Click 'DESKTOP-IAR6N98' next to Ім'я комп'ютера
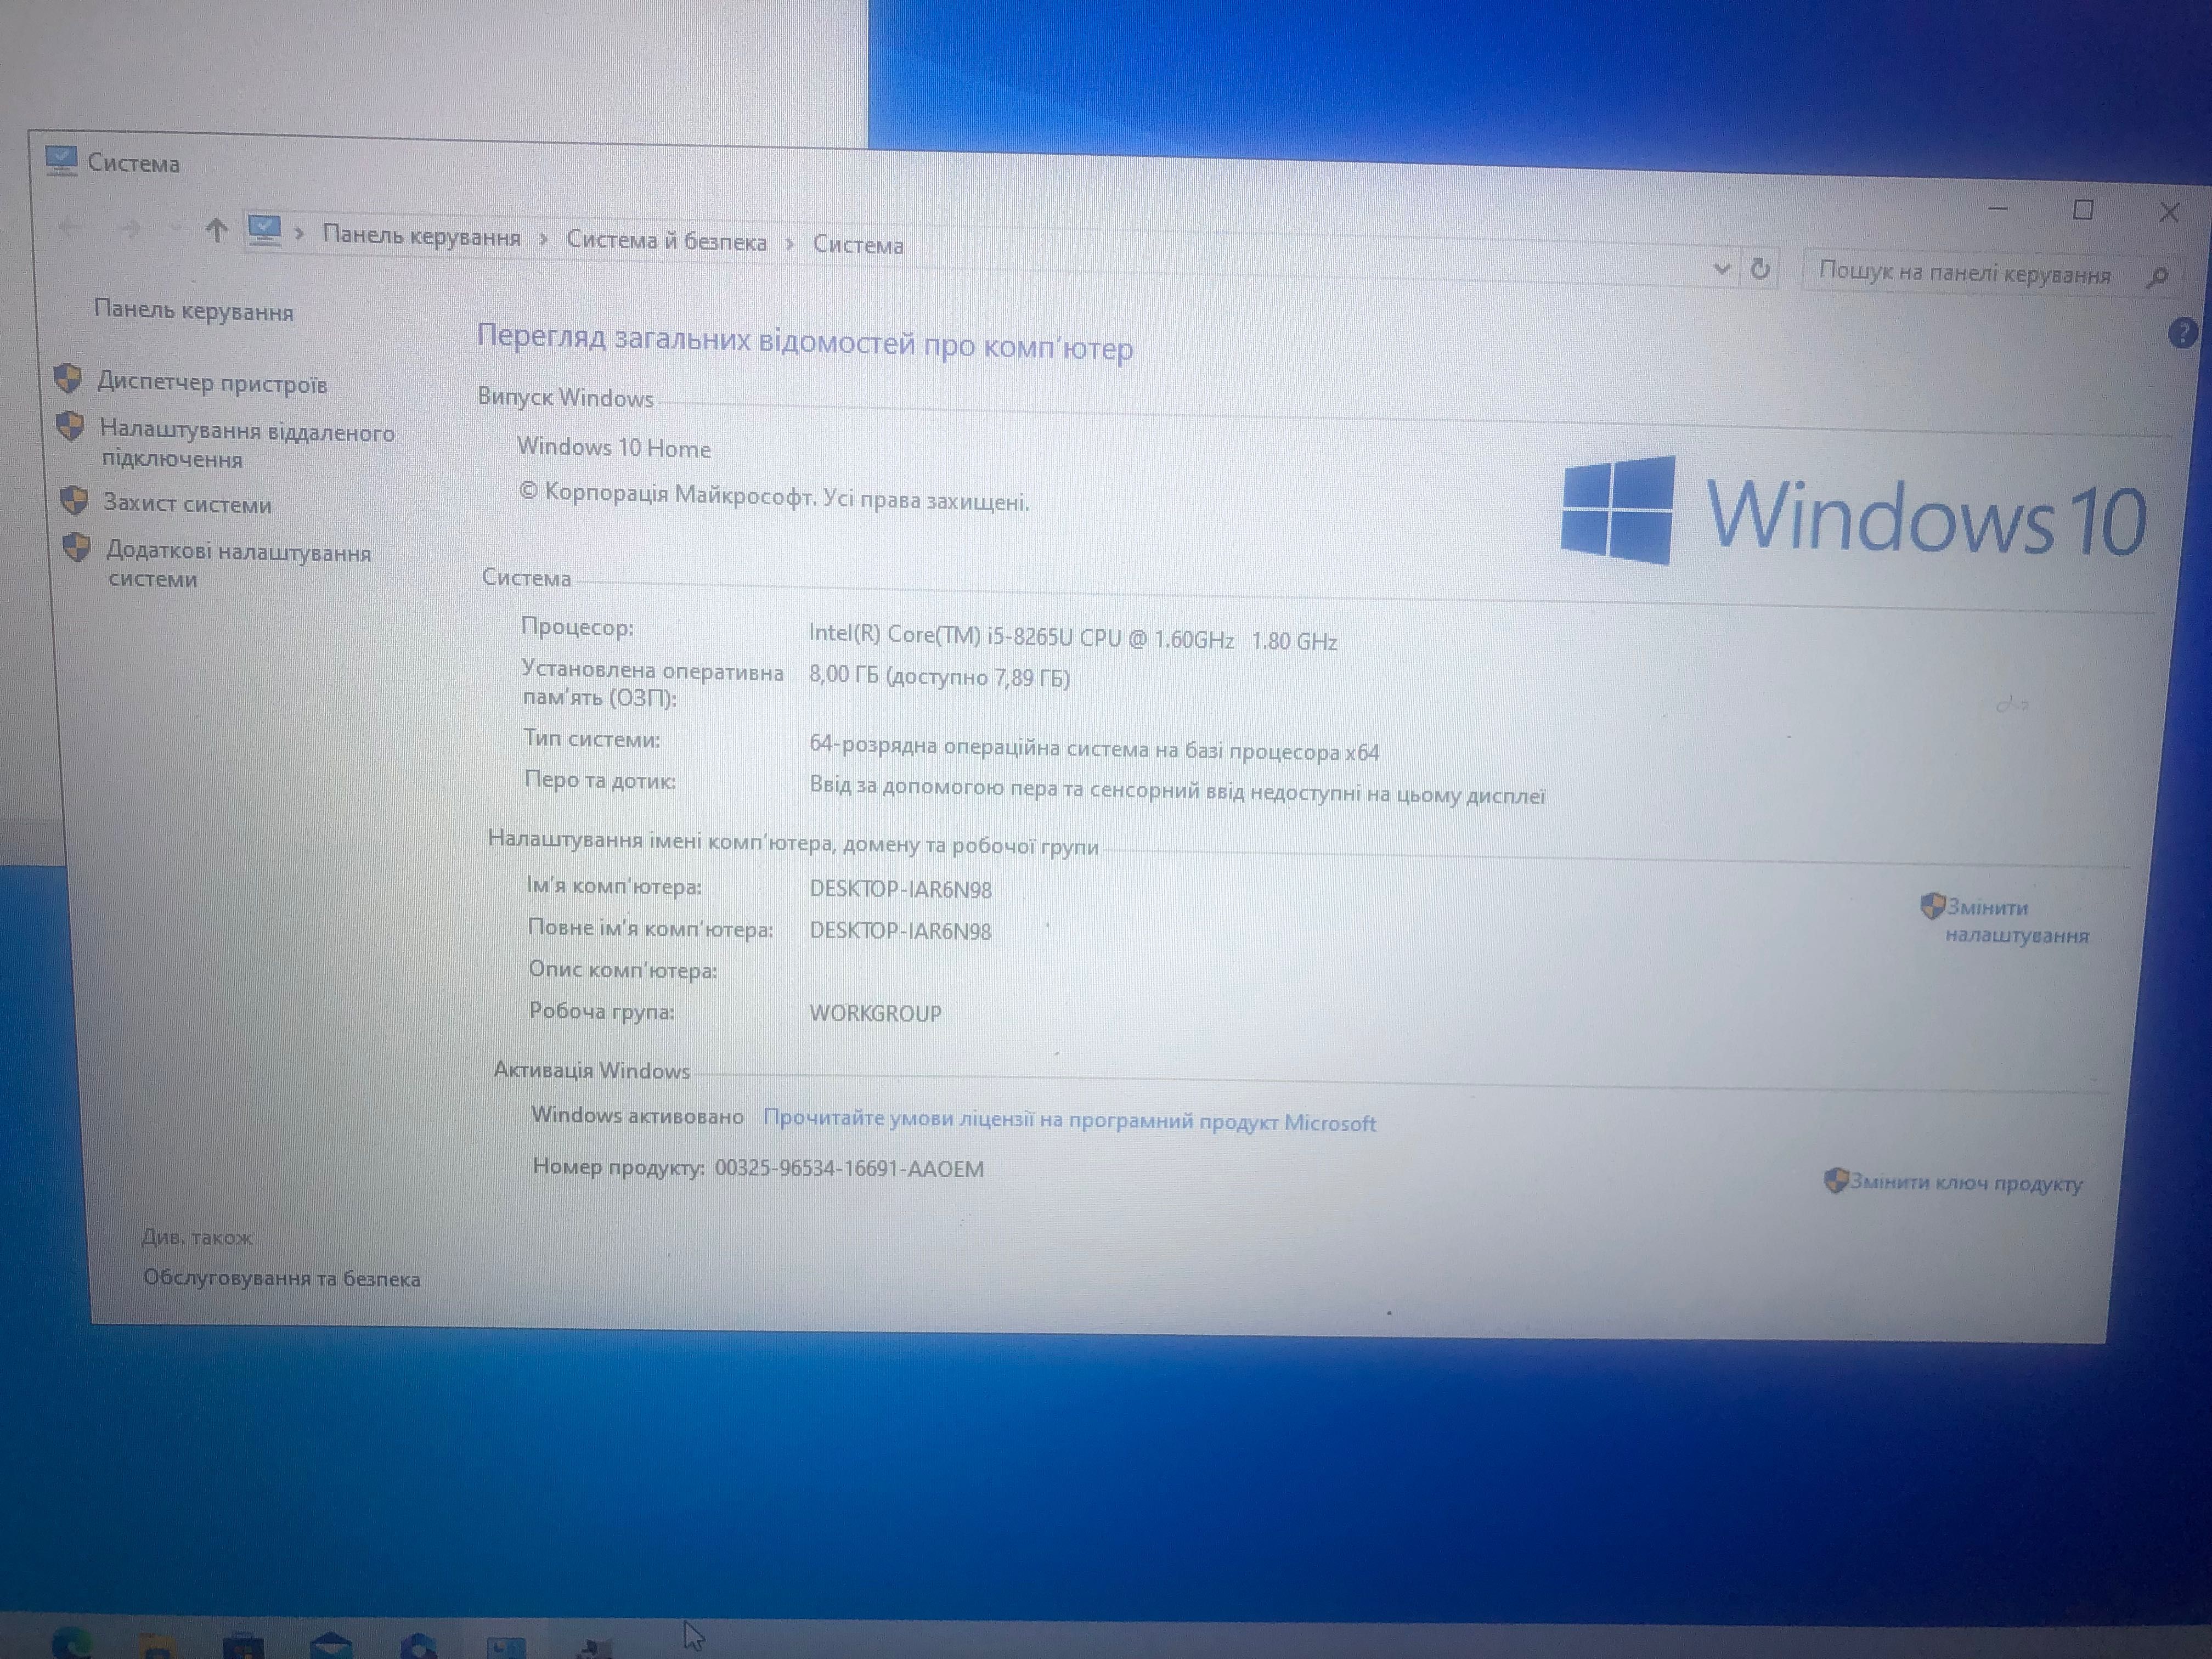Image resolution: width=2212 pixels, height=1659 pixels. tap(900, 889)
